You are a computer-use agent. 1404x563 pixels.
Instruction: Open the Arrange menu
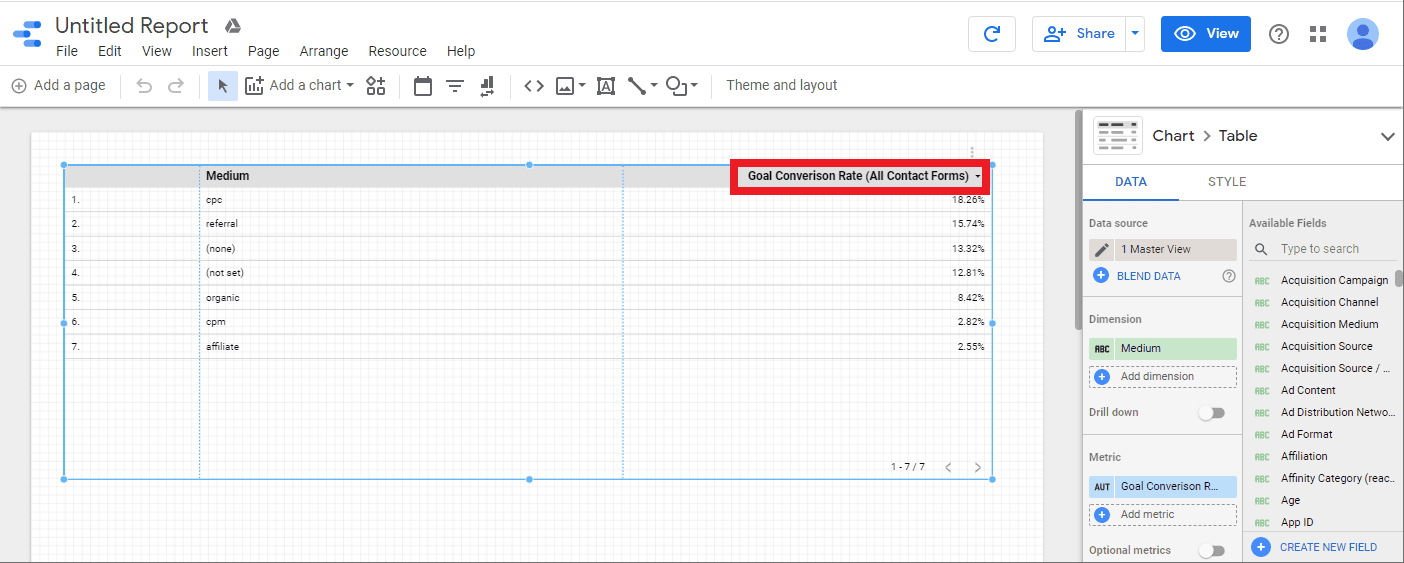click(324, 51)
